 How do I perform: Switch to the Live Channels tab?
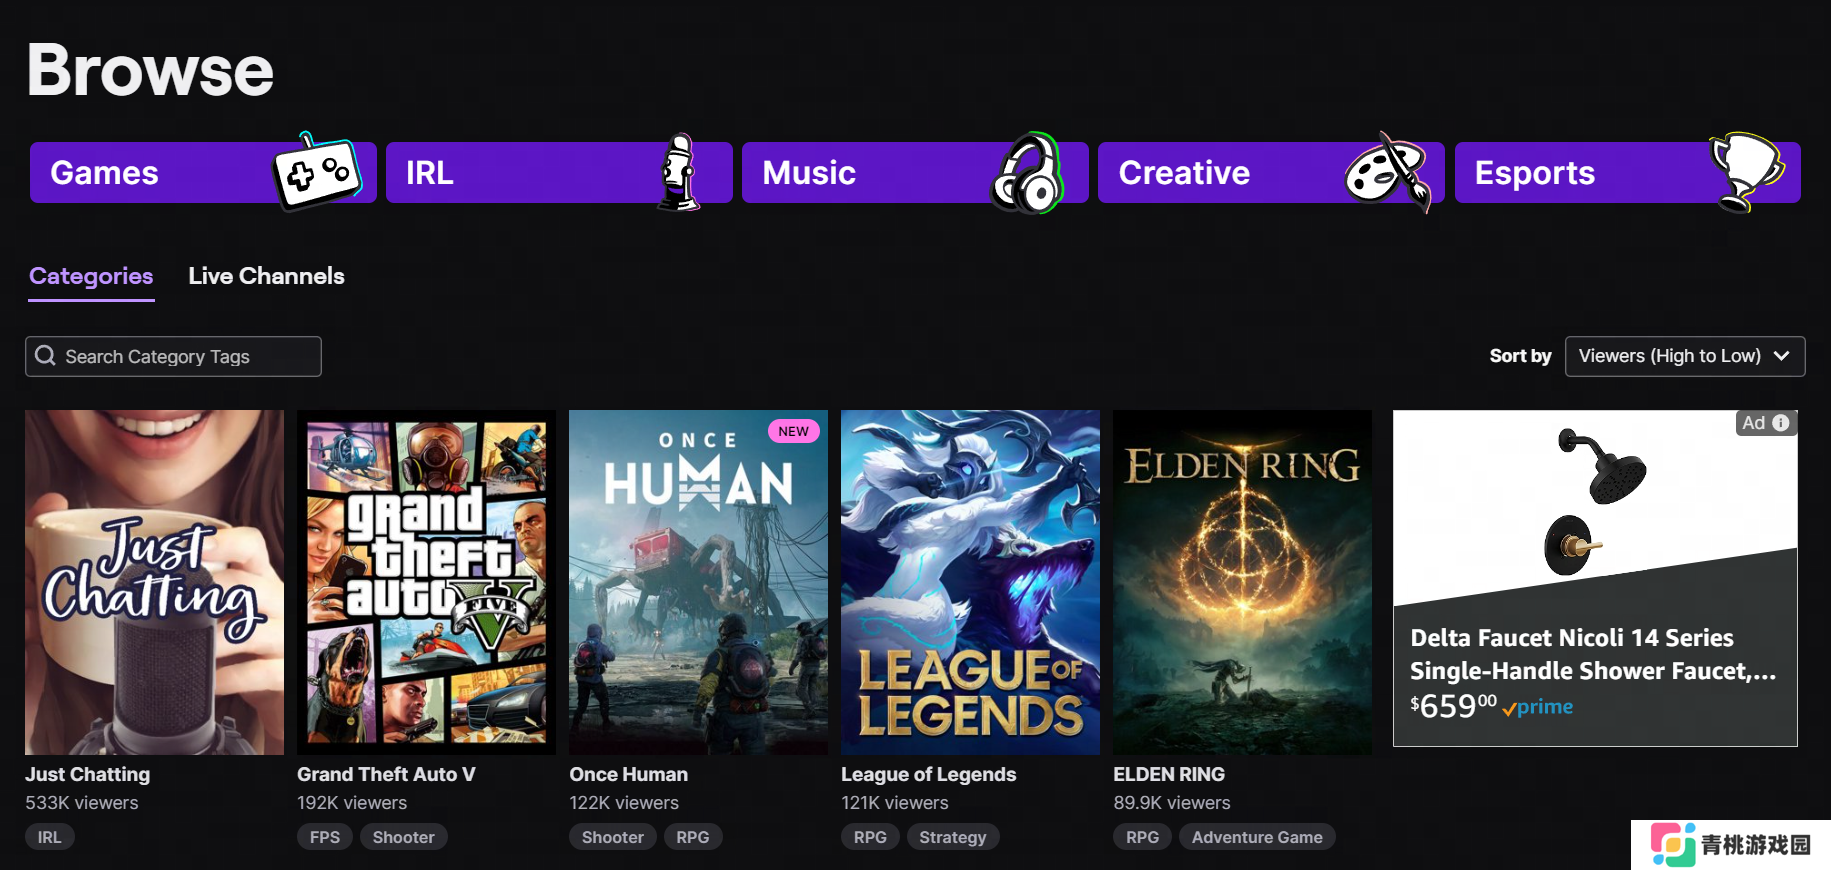click(266, 276)
